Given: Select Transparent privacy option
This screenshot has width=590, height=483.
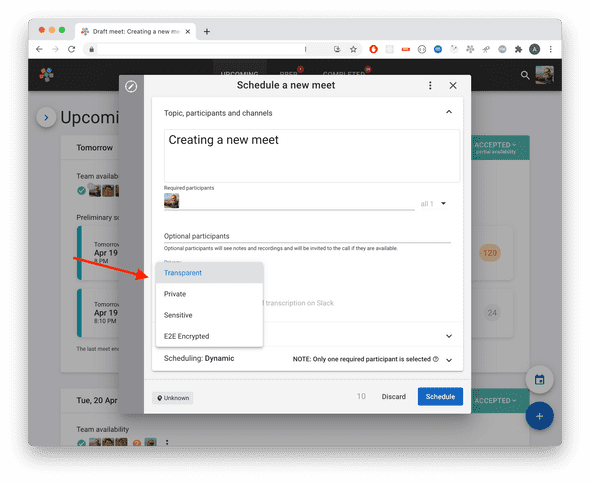Looking at the screenshot, I should click(x=209, y=273).
